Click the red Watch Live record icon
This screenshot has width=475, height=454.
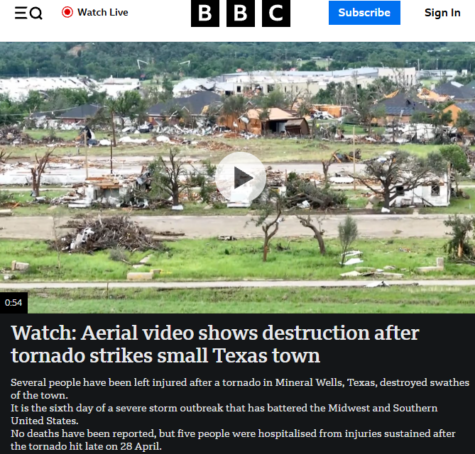click(x=67, y=12)
